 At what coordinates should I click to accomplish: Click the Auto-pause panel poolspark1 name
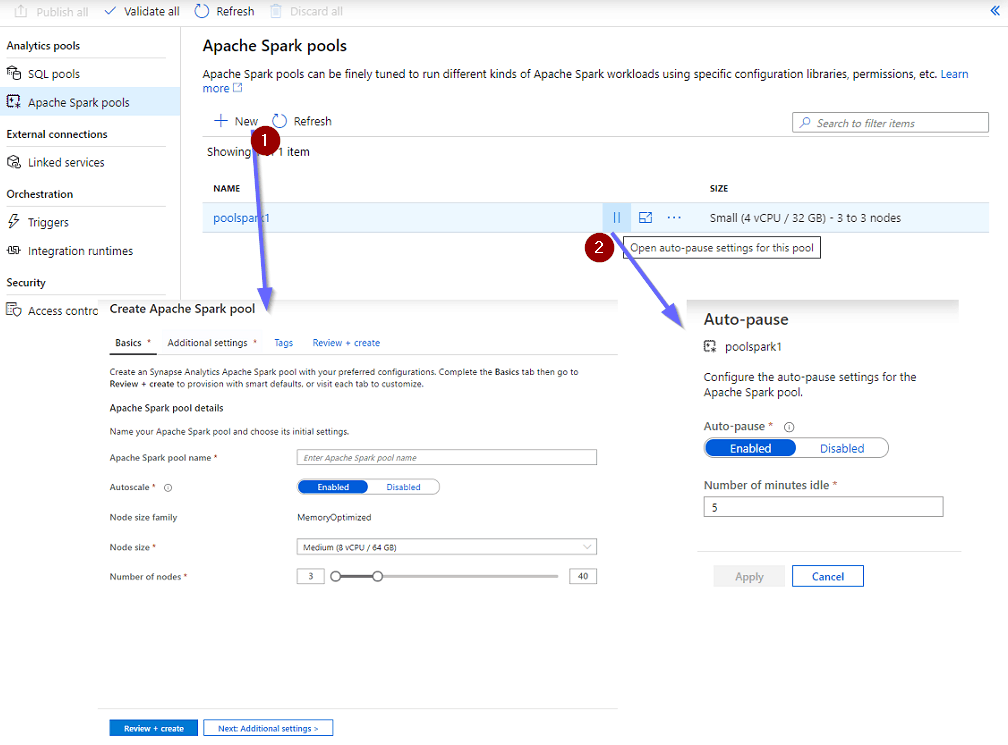point(753,346)
